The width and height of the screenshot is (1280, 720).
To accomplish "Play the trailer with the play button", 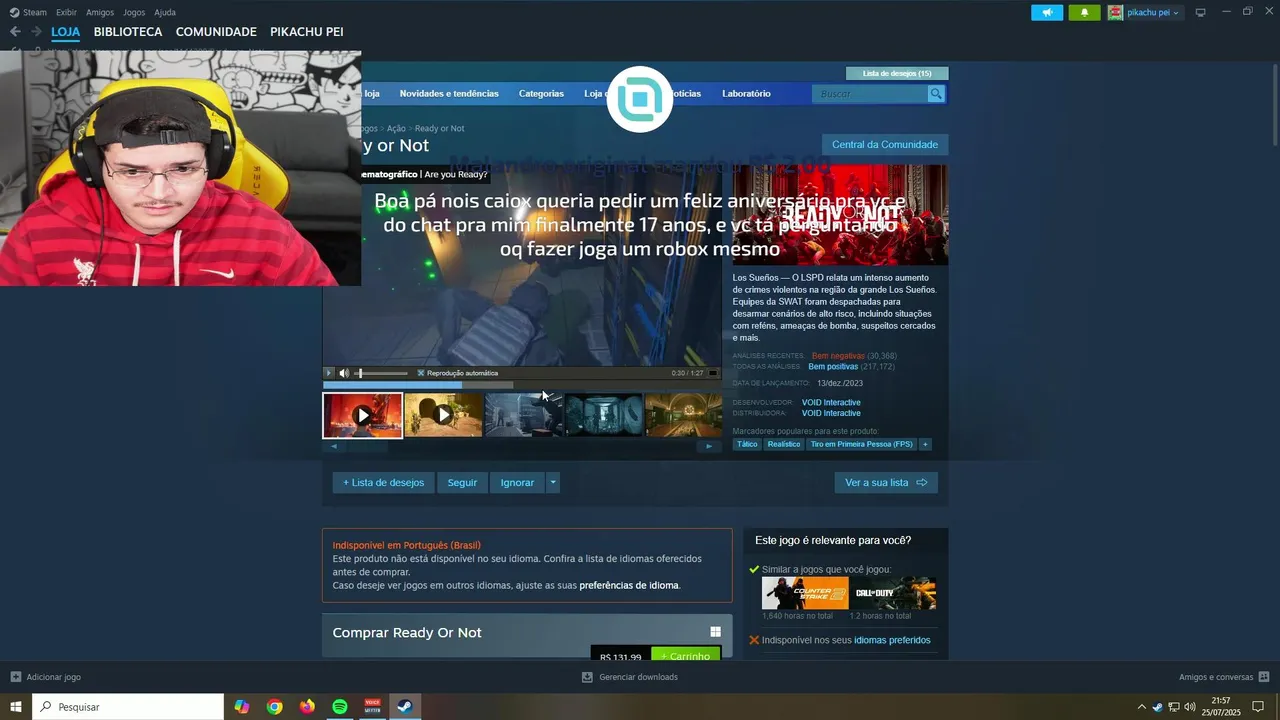I will (x=329, y=373).
